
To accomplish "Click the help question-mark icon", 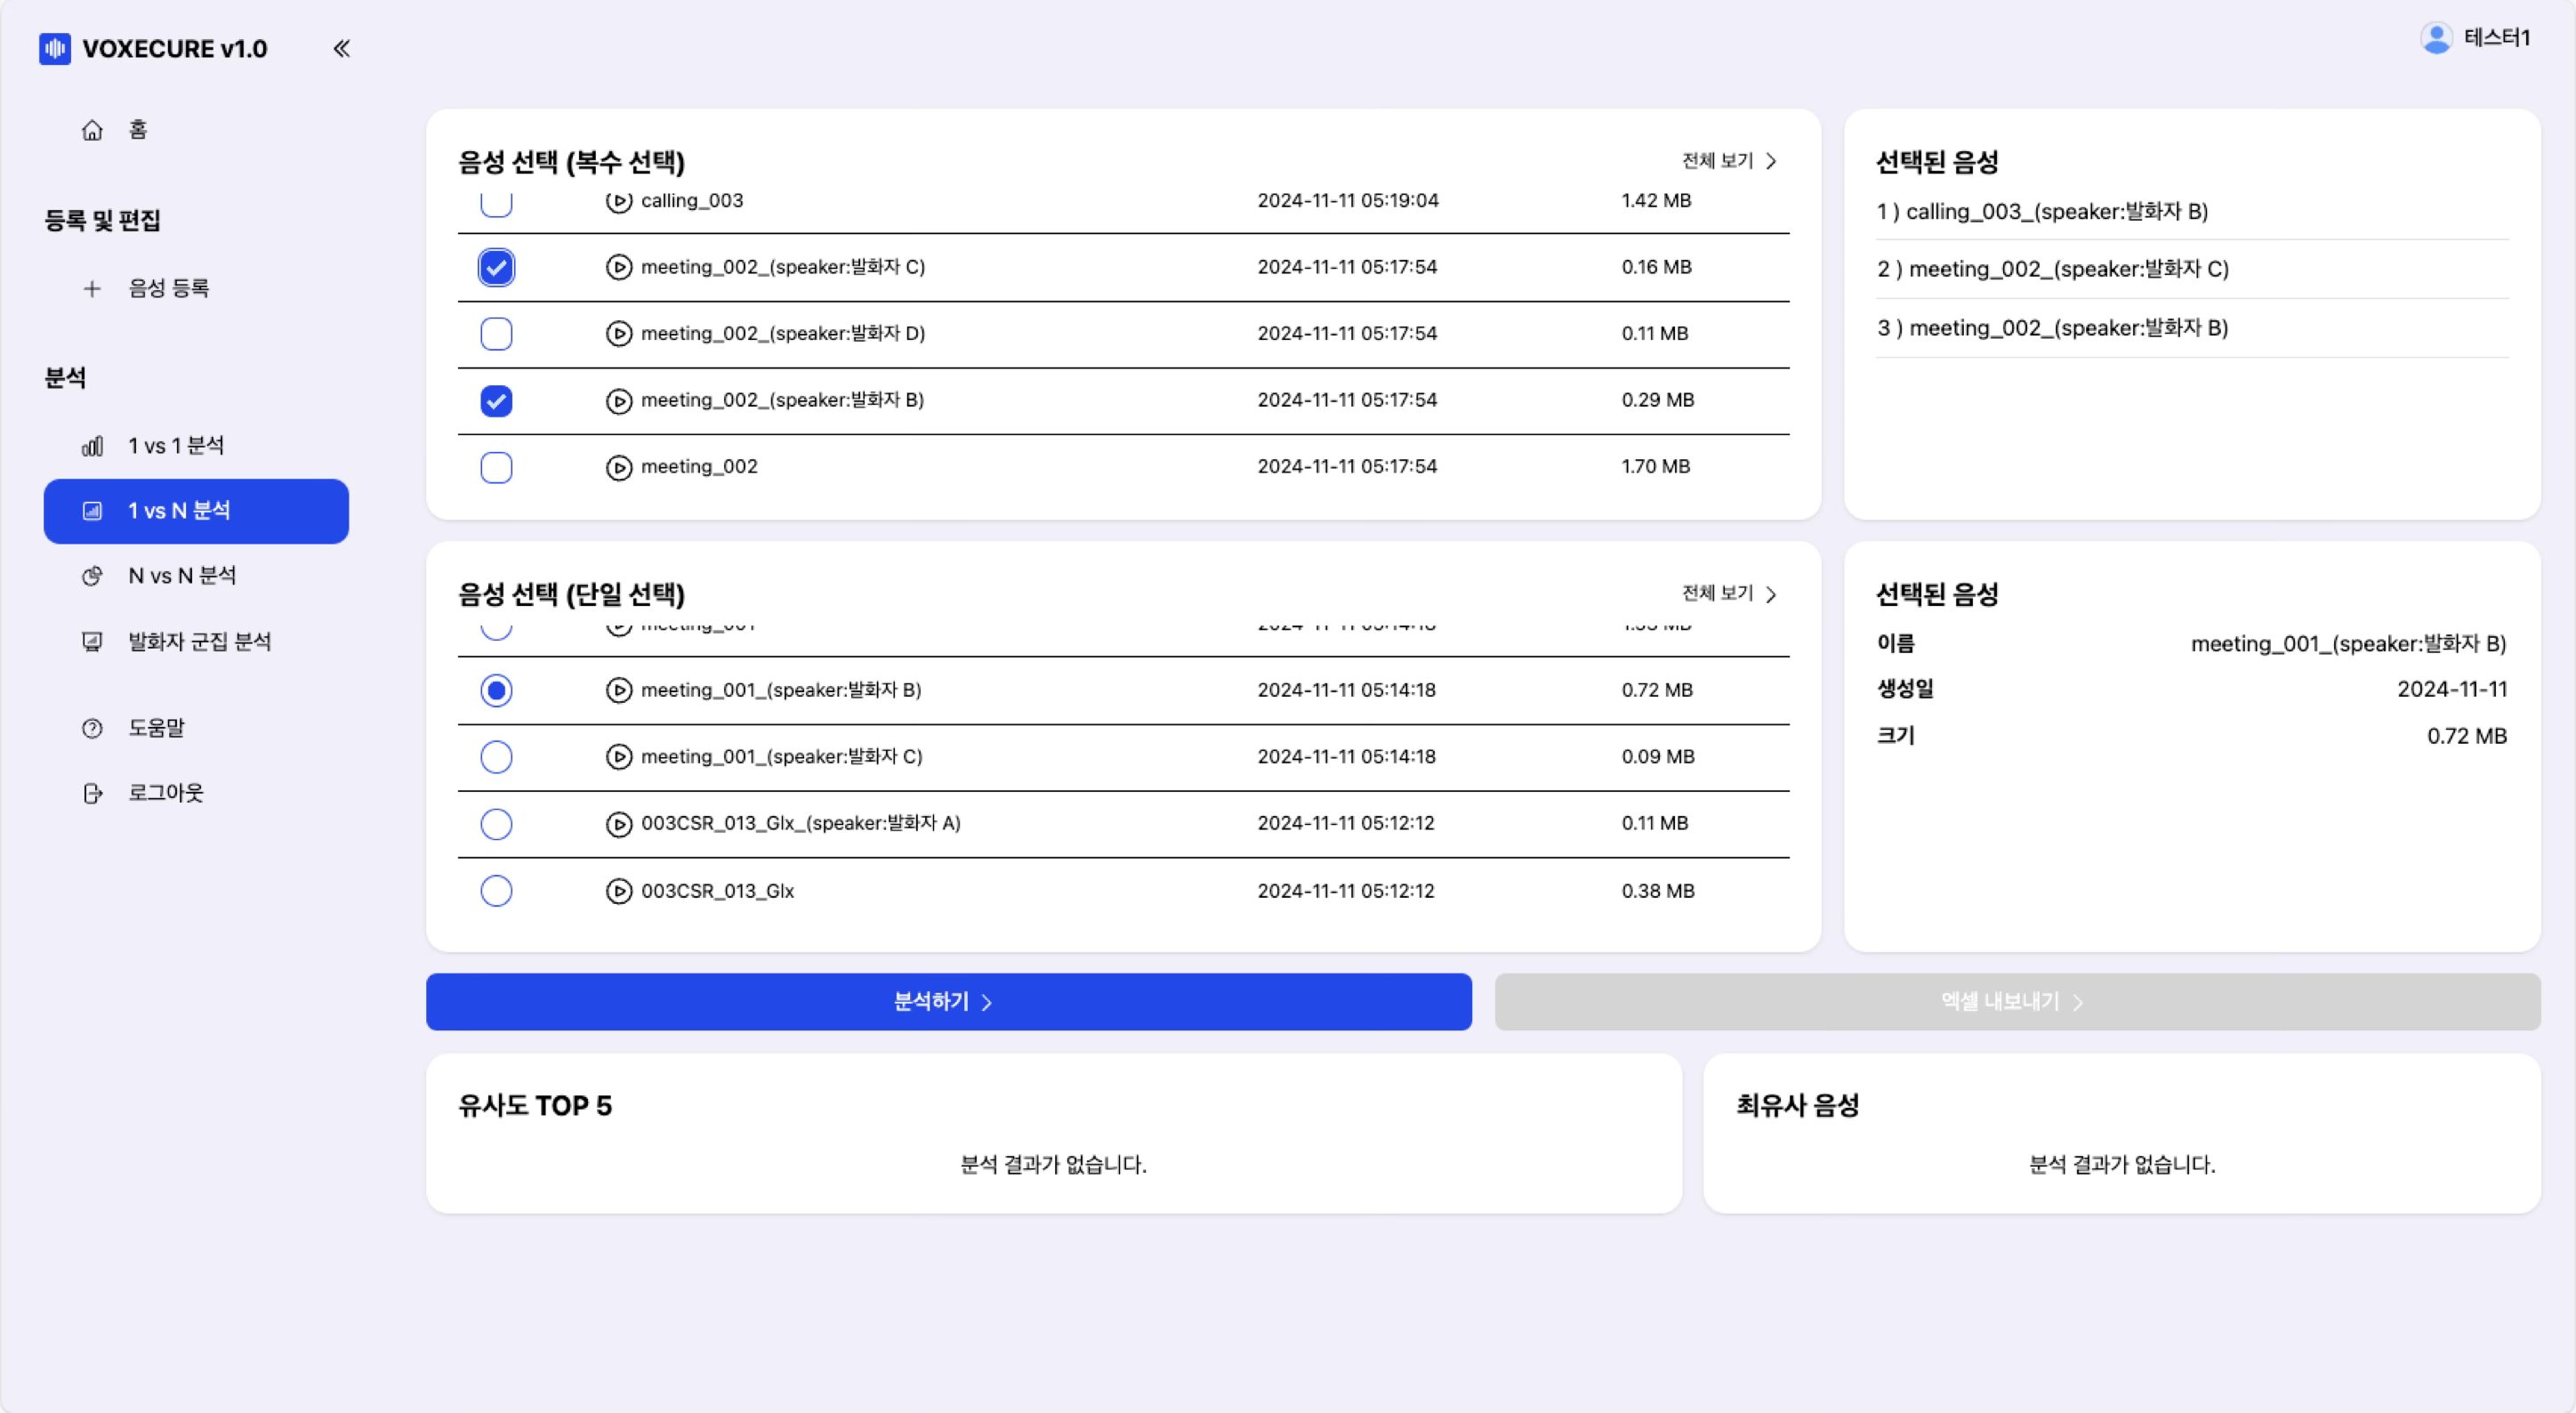I will click(x=92, y=728).
